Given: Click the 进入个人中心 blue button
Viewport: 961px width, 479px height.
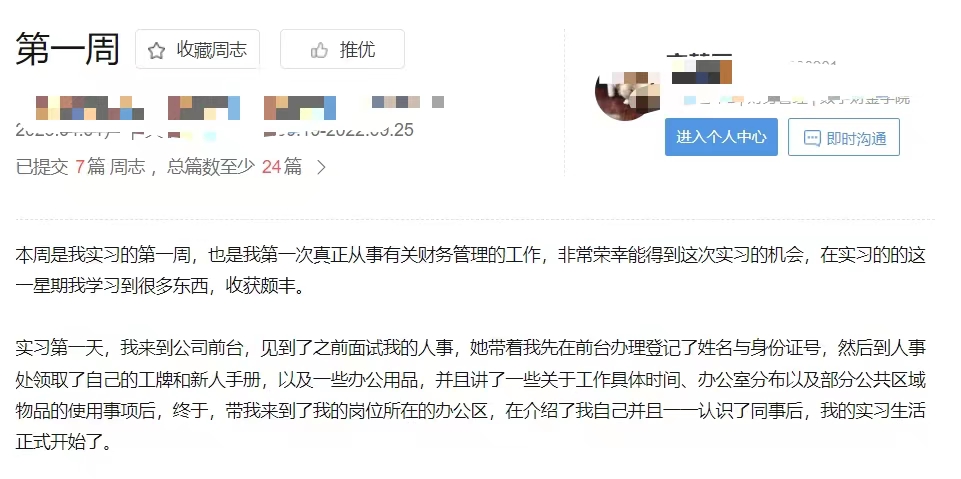Looking at the screenshot, I should 721,137.
